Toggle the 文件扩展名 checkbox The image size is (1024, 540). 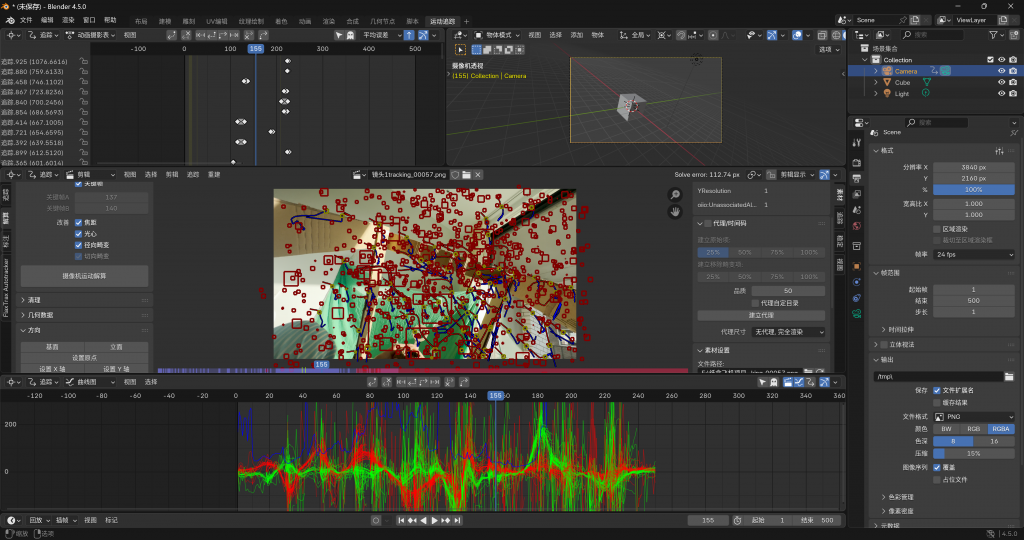pyautogui.click(x=937, y=390)
